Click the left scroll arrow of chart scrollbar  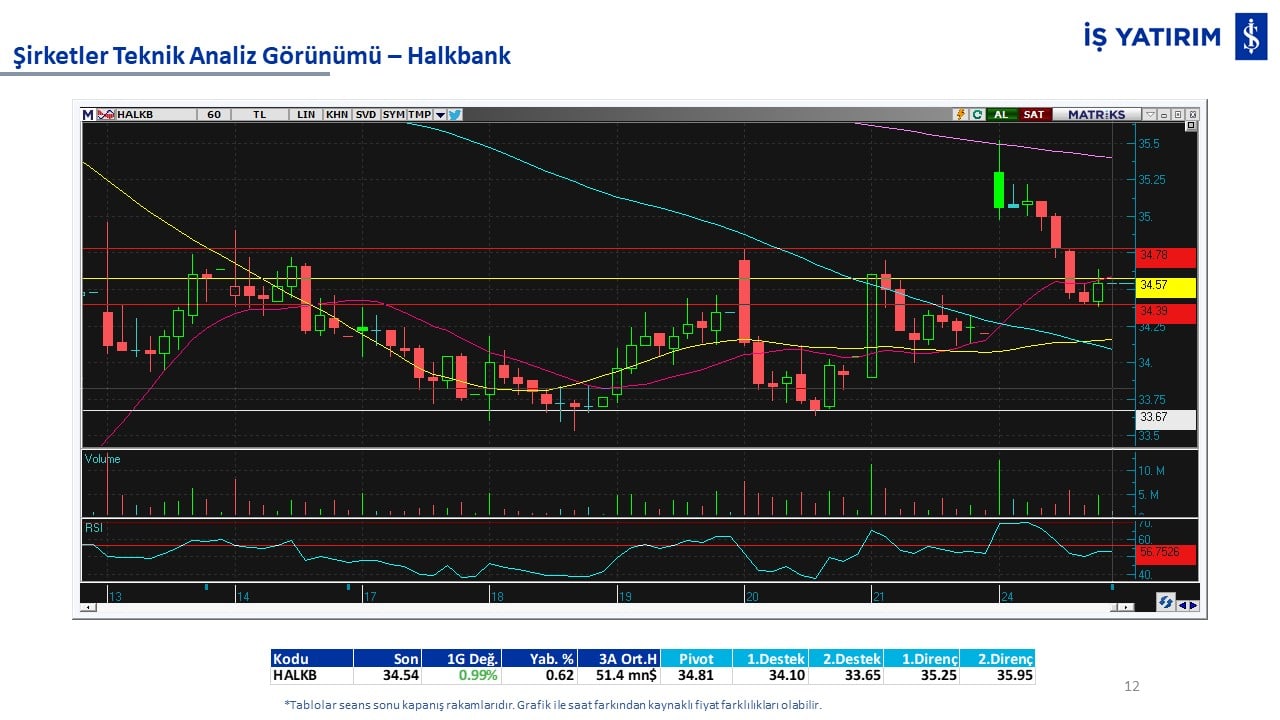point(89,607)
